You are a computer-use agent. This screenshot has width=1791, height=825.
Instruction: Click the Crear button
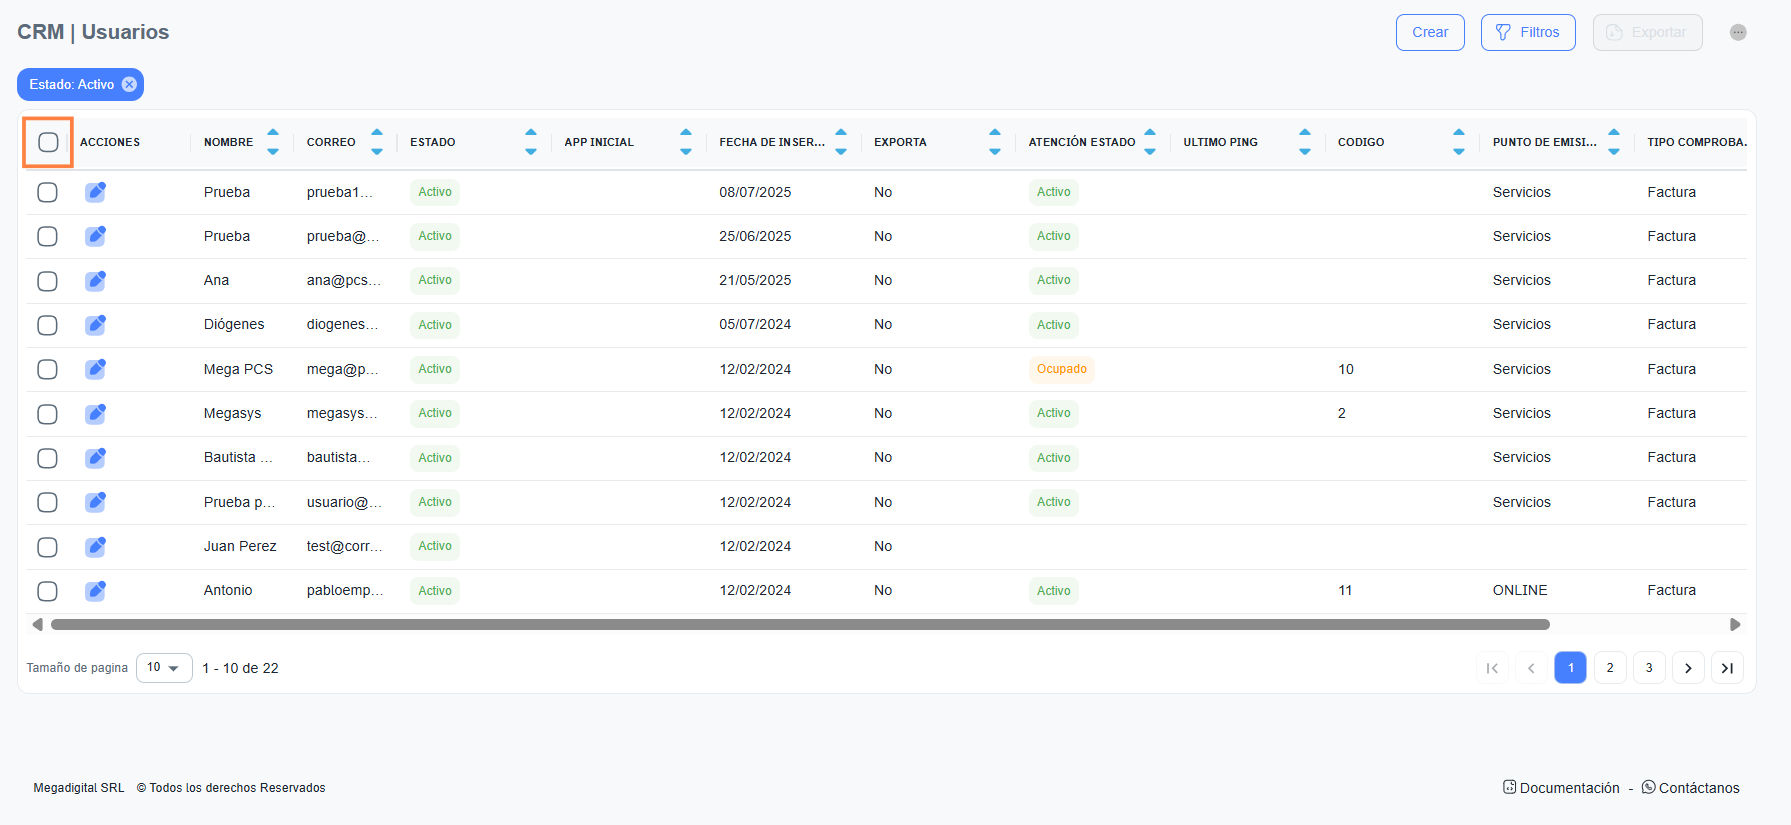1430,32
